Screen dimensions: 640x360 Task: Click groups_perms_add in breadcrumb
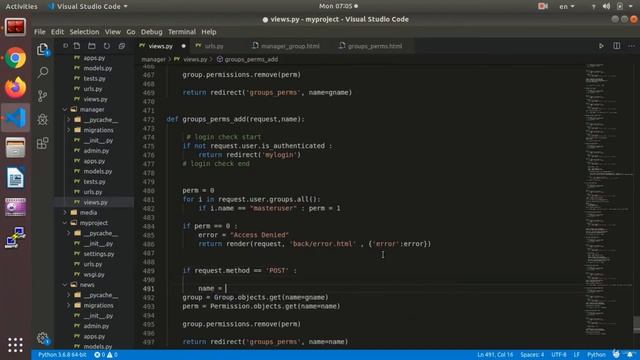point(251,59)
